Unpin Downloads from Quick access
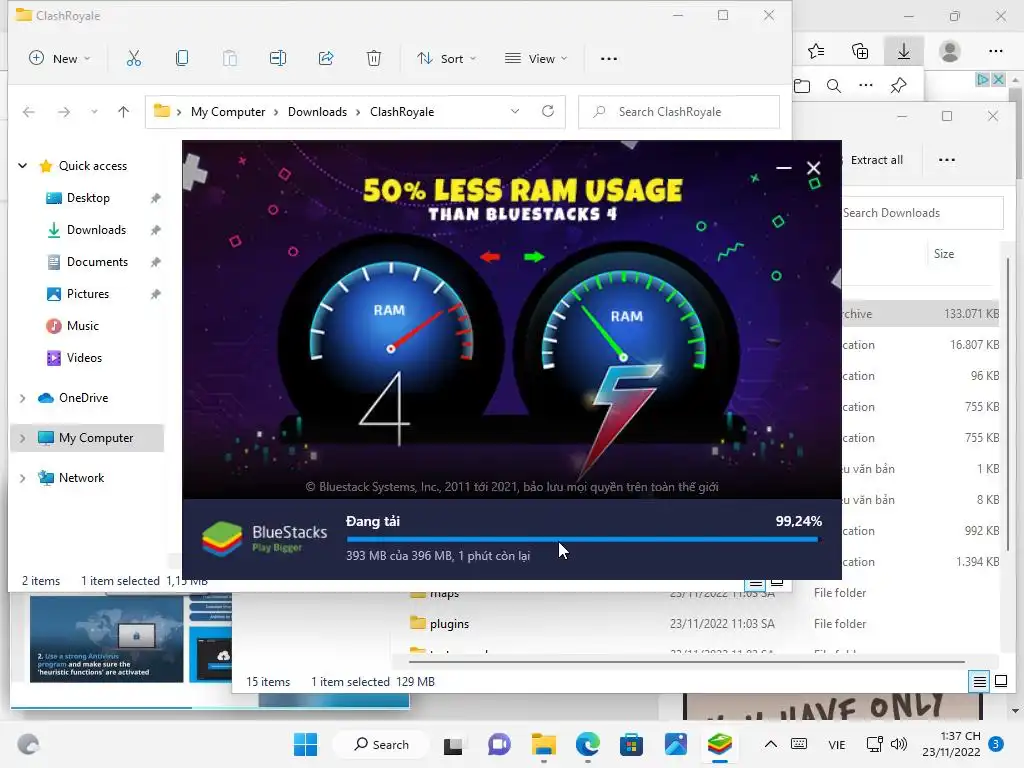The height and width of the screenshot is (768, 1024). pos(155,230)
